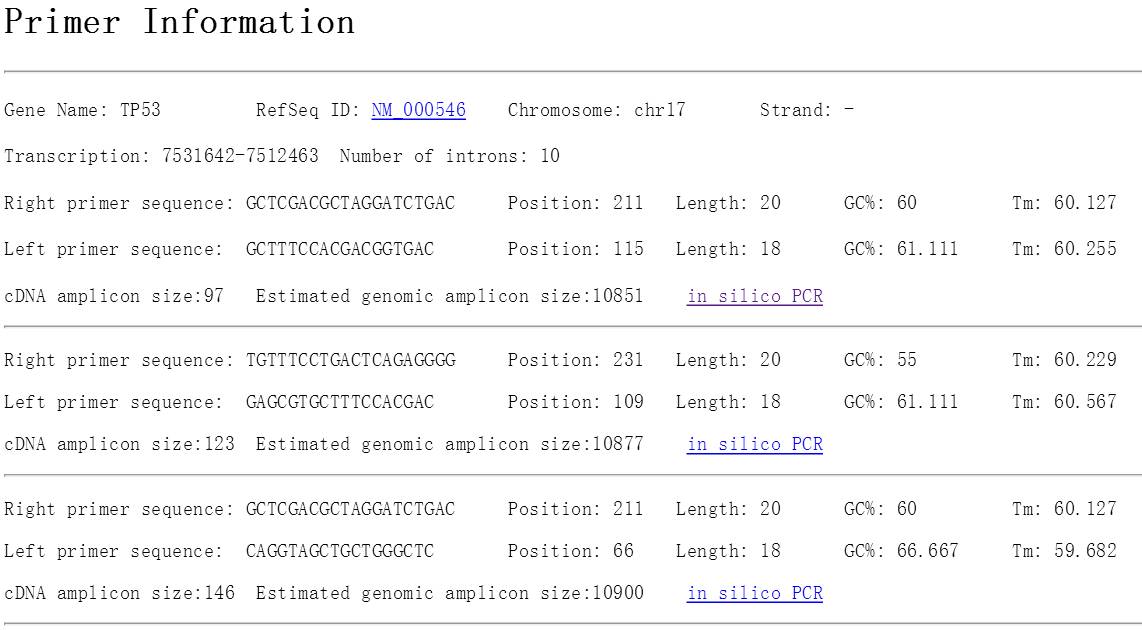Click the right primer sequence TGTTTCCTGACTCAGAGGGG
Image resolution: width=1142 pixels, height=630 pixels.
[x=350, y=361]
